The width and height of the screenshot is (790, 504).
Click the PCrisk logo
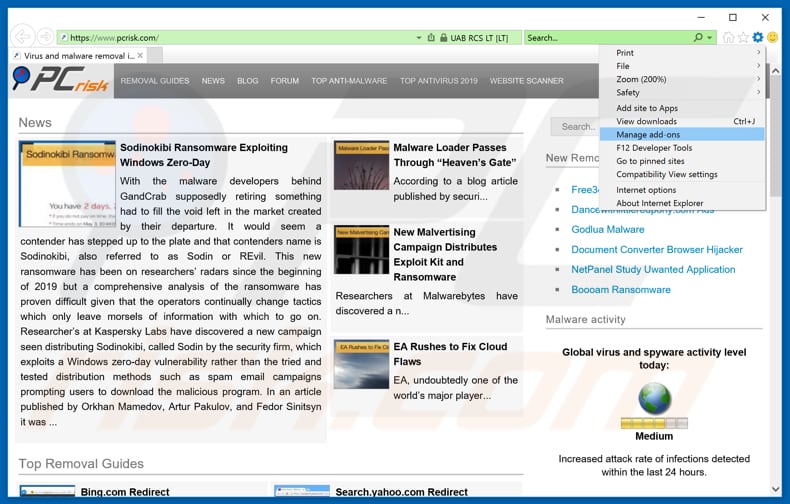pyautogui.click(x=60, y=80)
